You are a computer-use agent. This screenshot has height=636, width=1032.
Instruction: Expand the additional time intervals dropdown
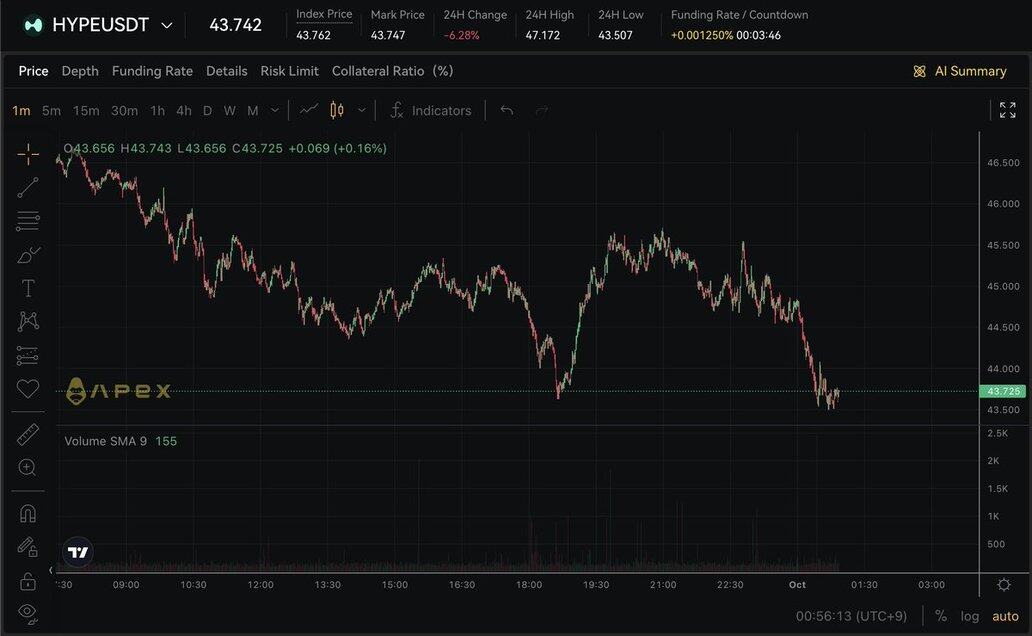tap(275, 110)
